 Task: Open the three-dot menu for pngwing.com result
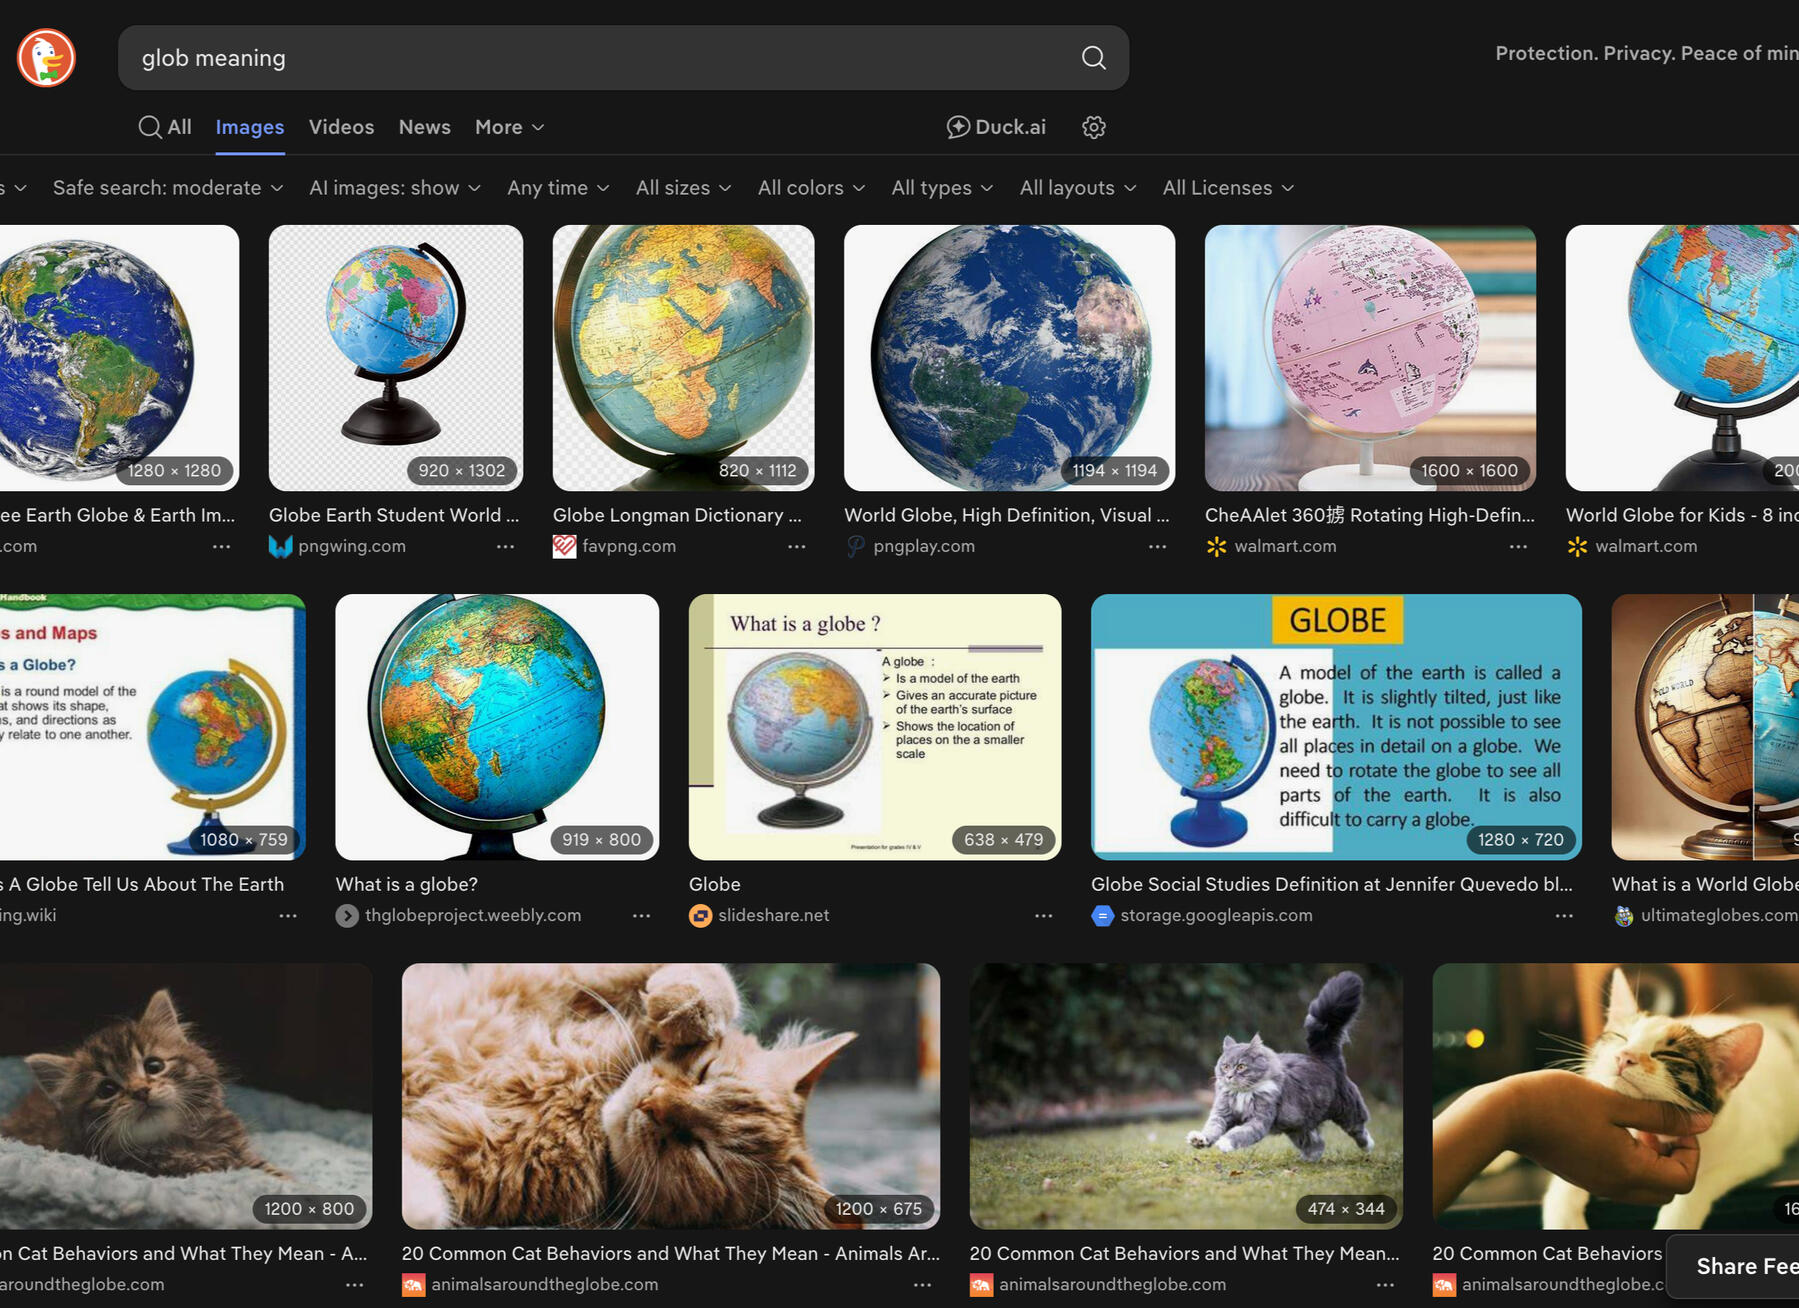pos(505,546)
